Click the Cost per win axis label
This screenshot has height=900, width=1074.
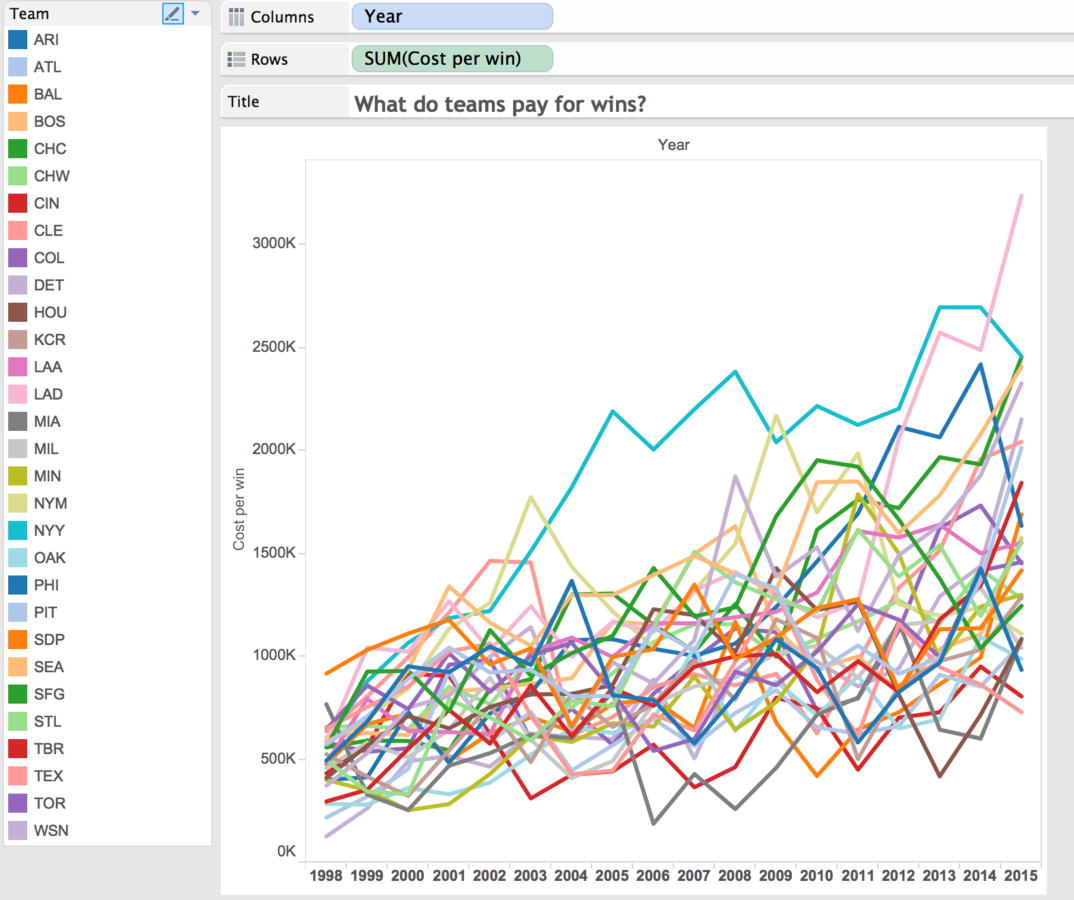pos(238,509)
